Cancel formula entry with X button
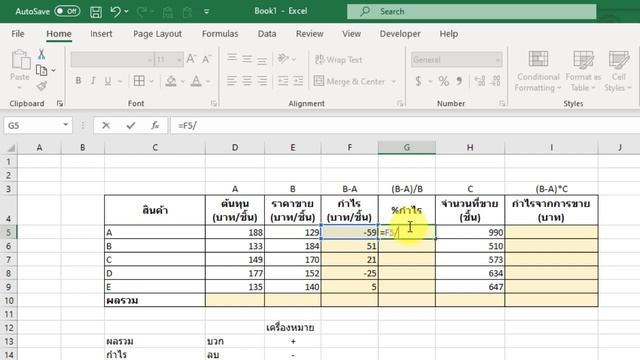 pyautogui.click(x=106, y=125)
